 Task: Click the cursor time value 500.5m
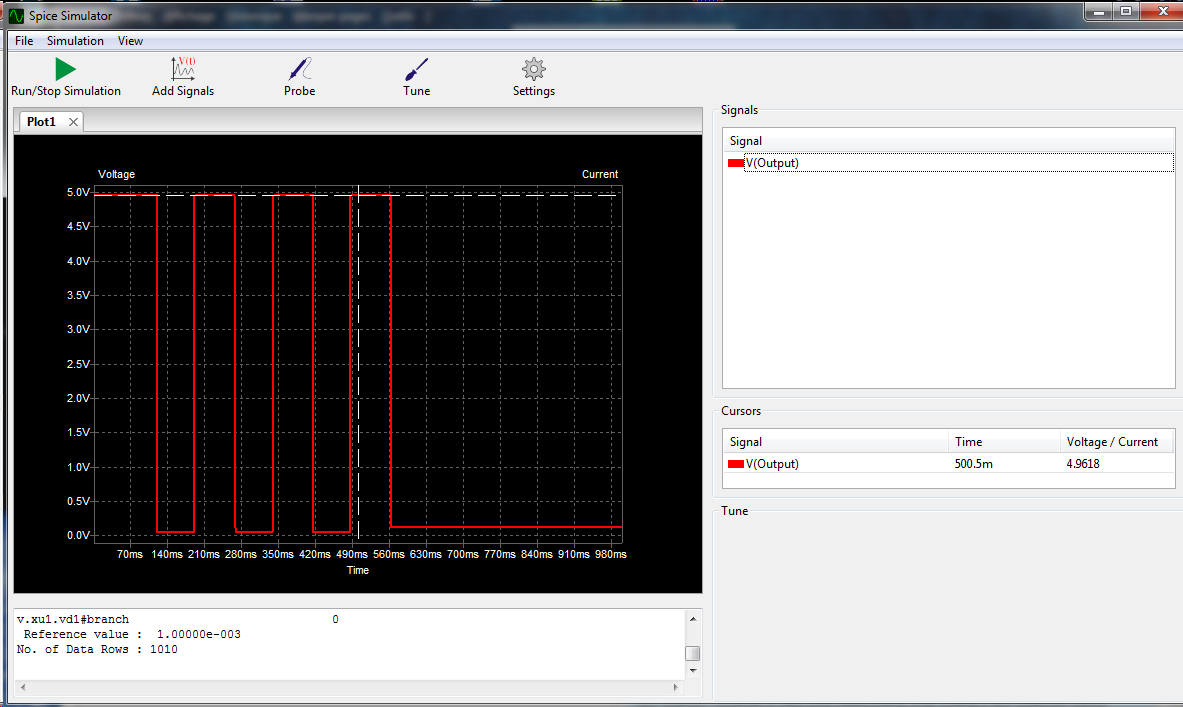(x=973, y=464)
